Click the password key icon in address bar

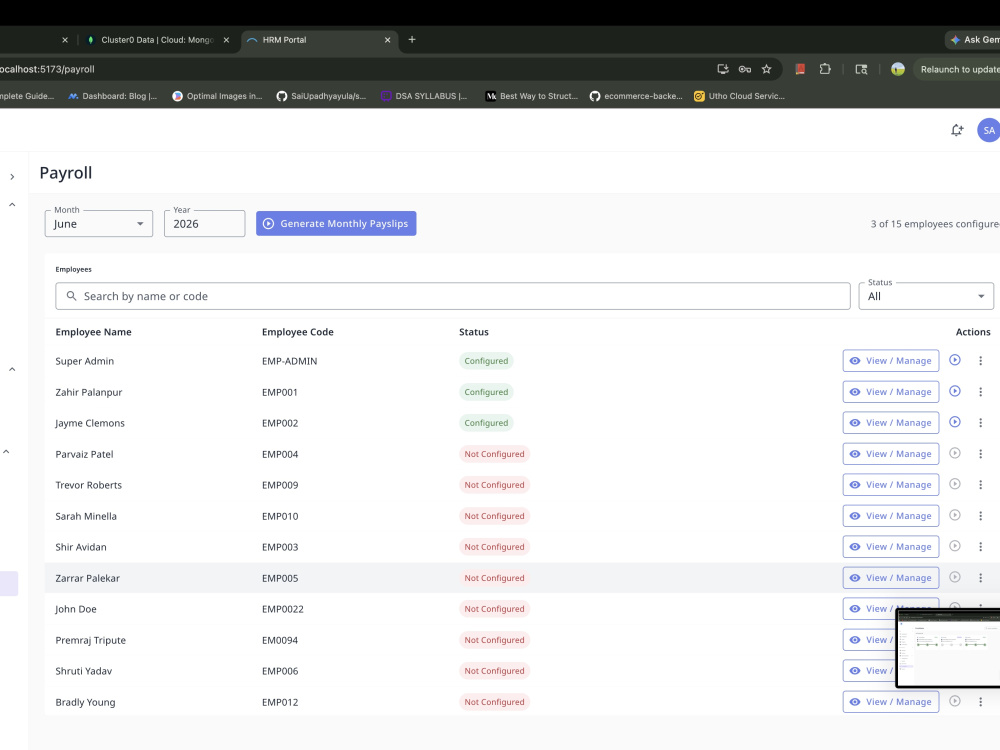[x=744, y=69]
